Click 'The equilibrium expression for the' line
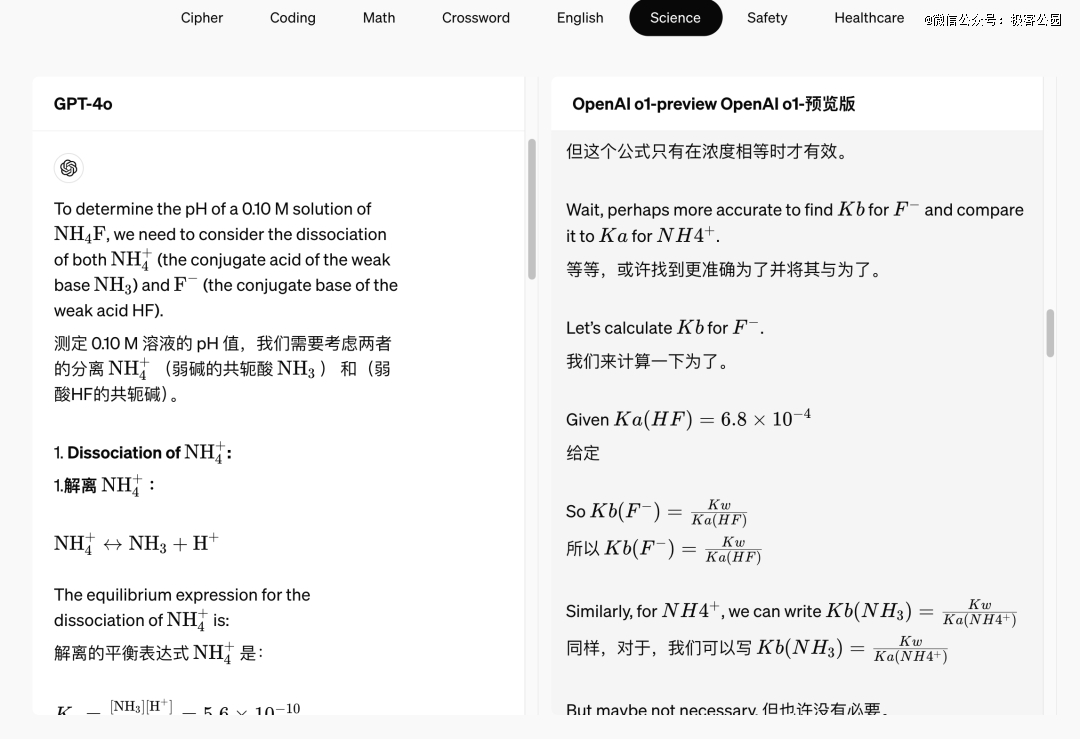The height and width of the screenshot is (739, 1080). [182, 595]
